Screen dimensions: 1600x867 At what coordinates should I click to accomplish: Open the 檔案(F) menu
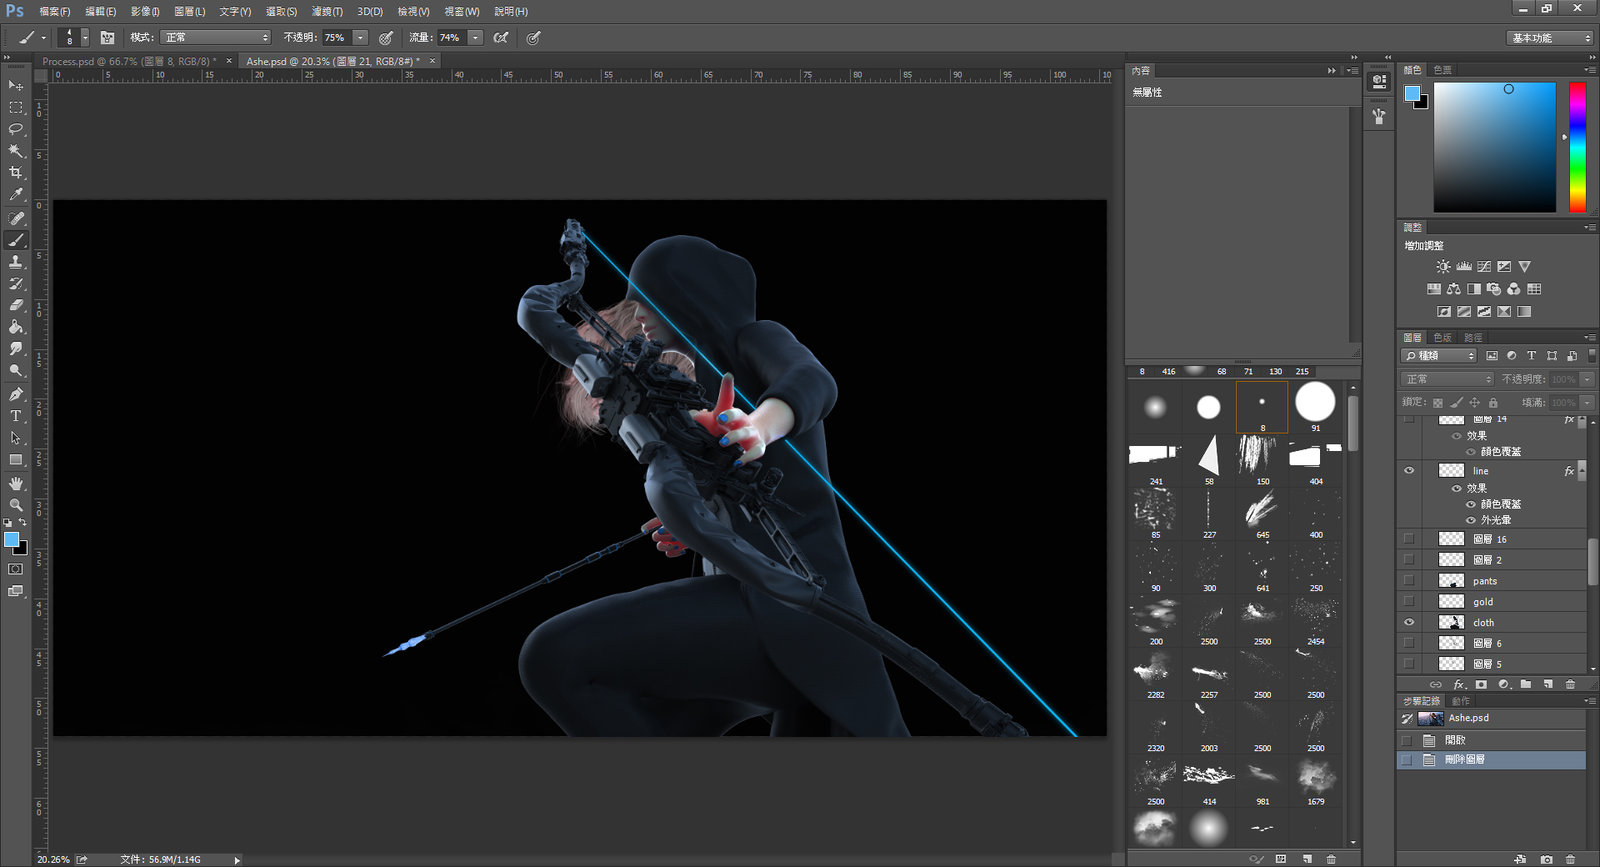[x=55, y=11]
